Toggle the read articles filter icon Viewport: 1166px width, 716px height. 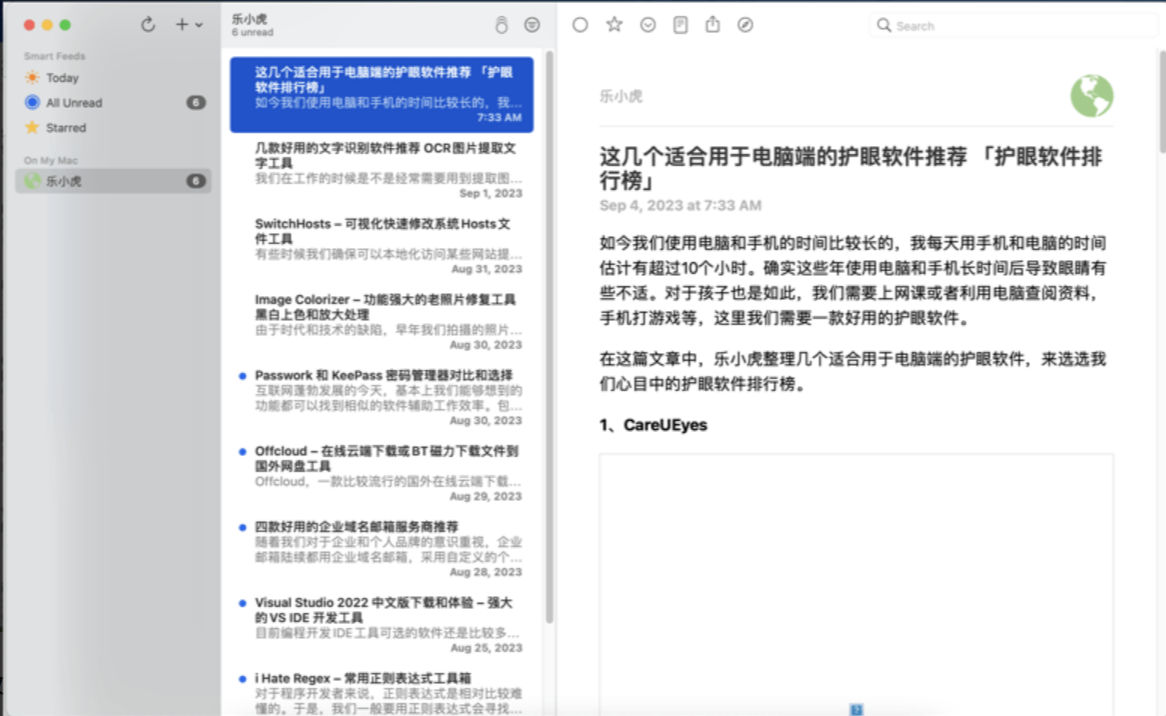(x=532, y=25)
